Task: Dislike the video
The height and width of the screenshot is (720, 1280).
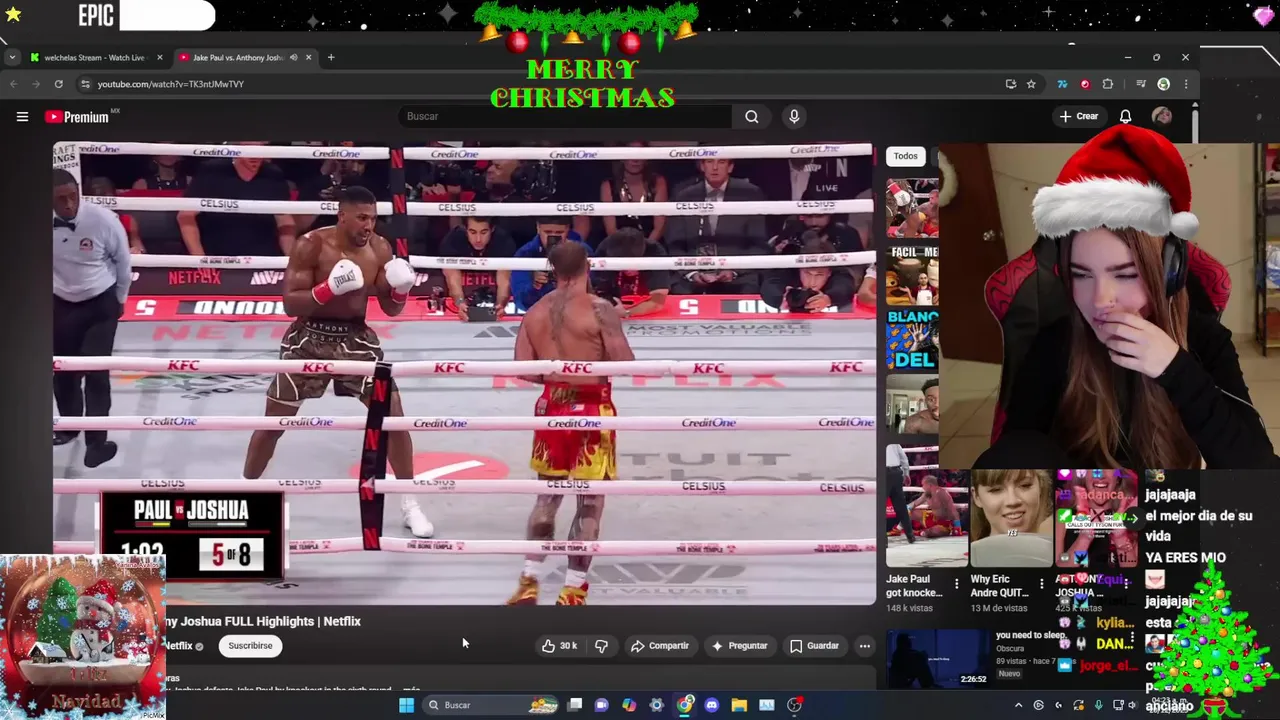Action: pyautogui.click(x=601, y=646)
